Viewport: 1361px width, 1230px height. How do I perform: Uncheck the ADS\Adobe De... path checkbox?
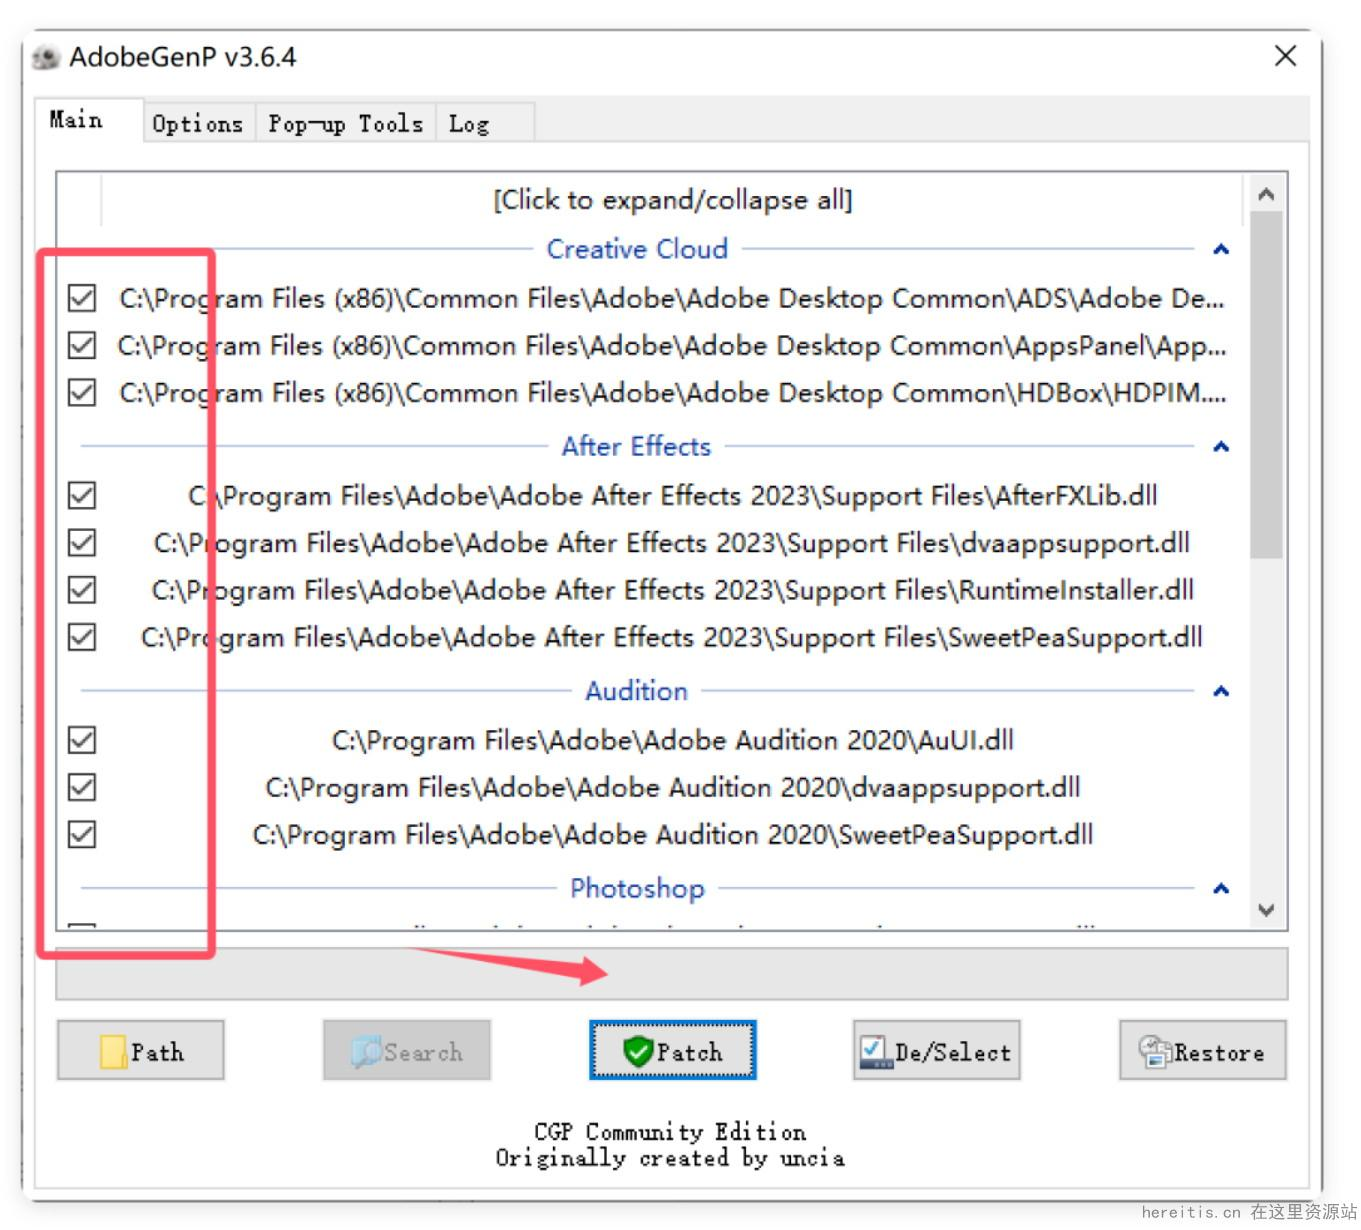coord(82,298)
